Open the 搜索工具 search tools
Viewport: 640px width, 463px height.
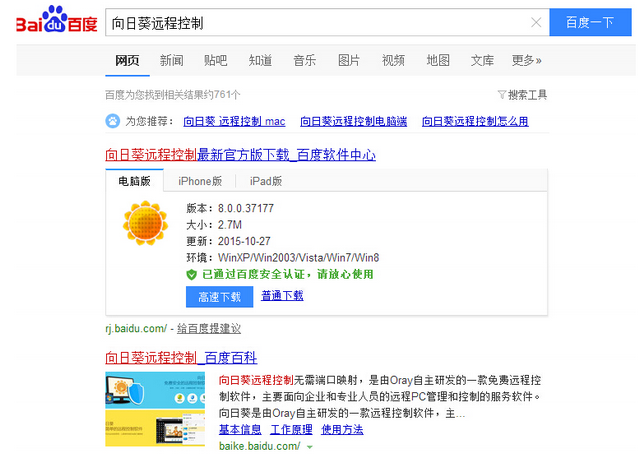pos(527,95)
